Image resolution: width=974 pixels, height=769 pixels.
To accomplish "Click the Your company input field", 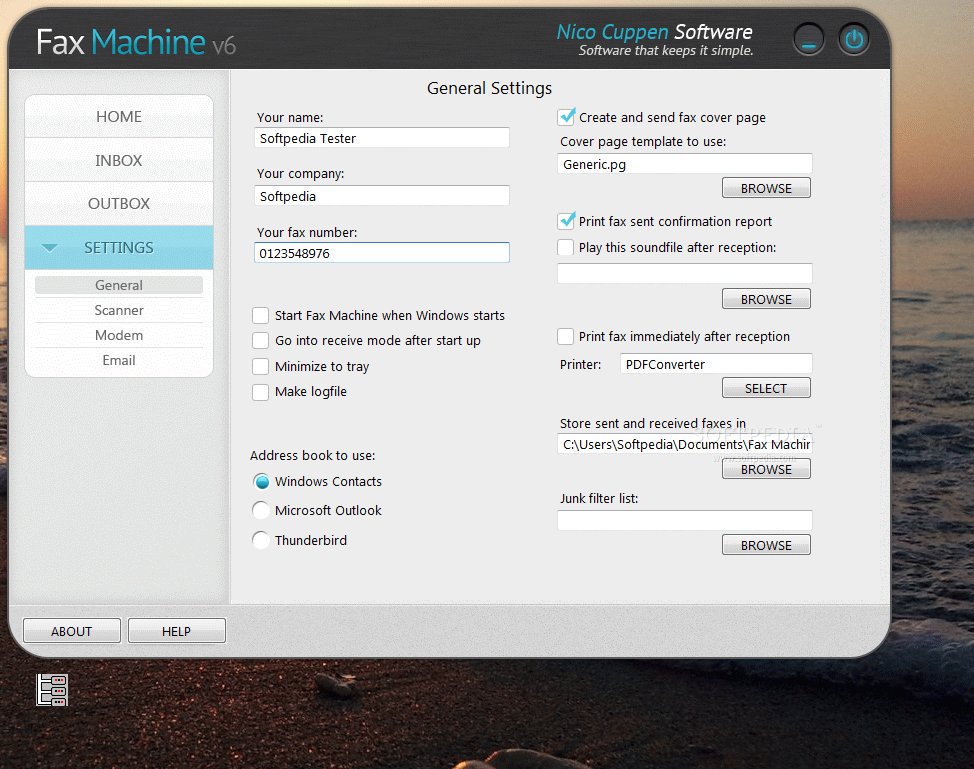I will tap(381, 196).
